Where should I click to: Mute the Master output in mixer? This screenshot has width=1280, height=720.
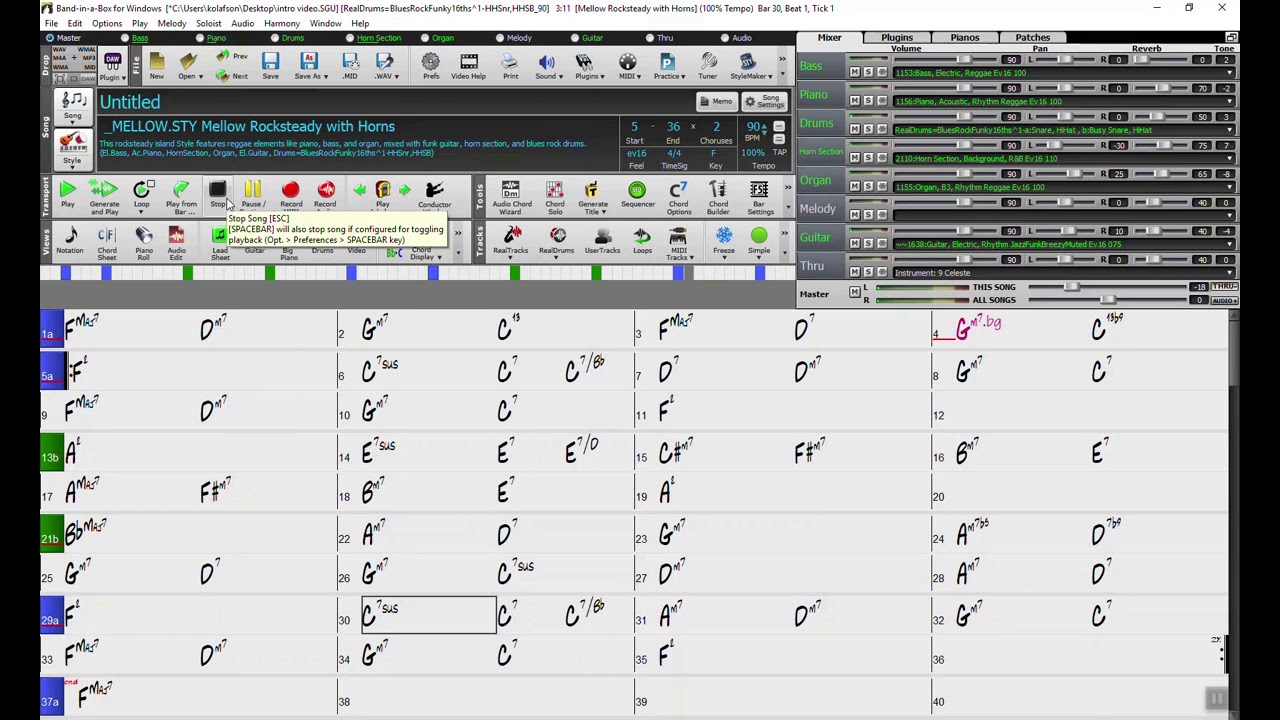[855, 293]
